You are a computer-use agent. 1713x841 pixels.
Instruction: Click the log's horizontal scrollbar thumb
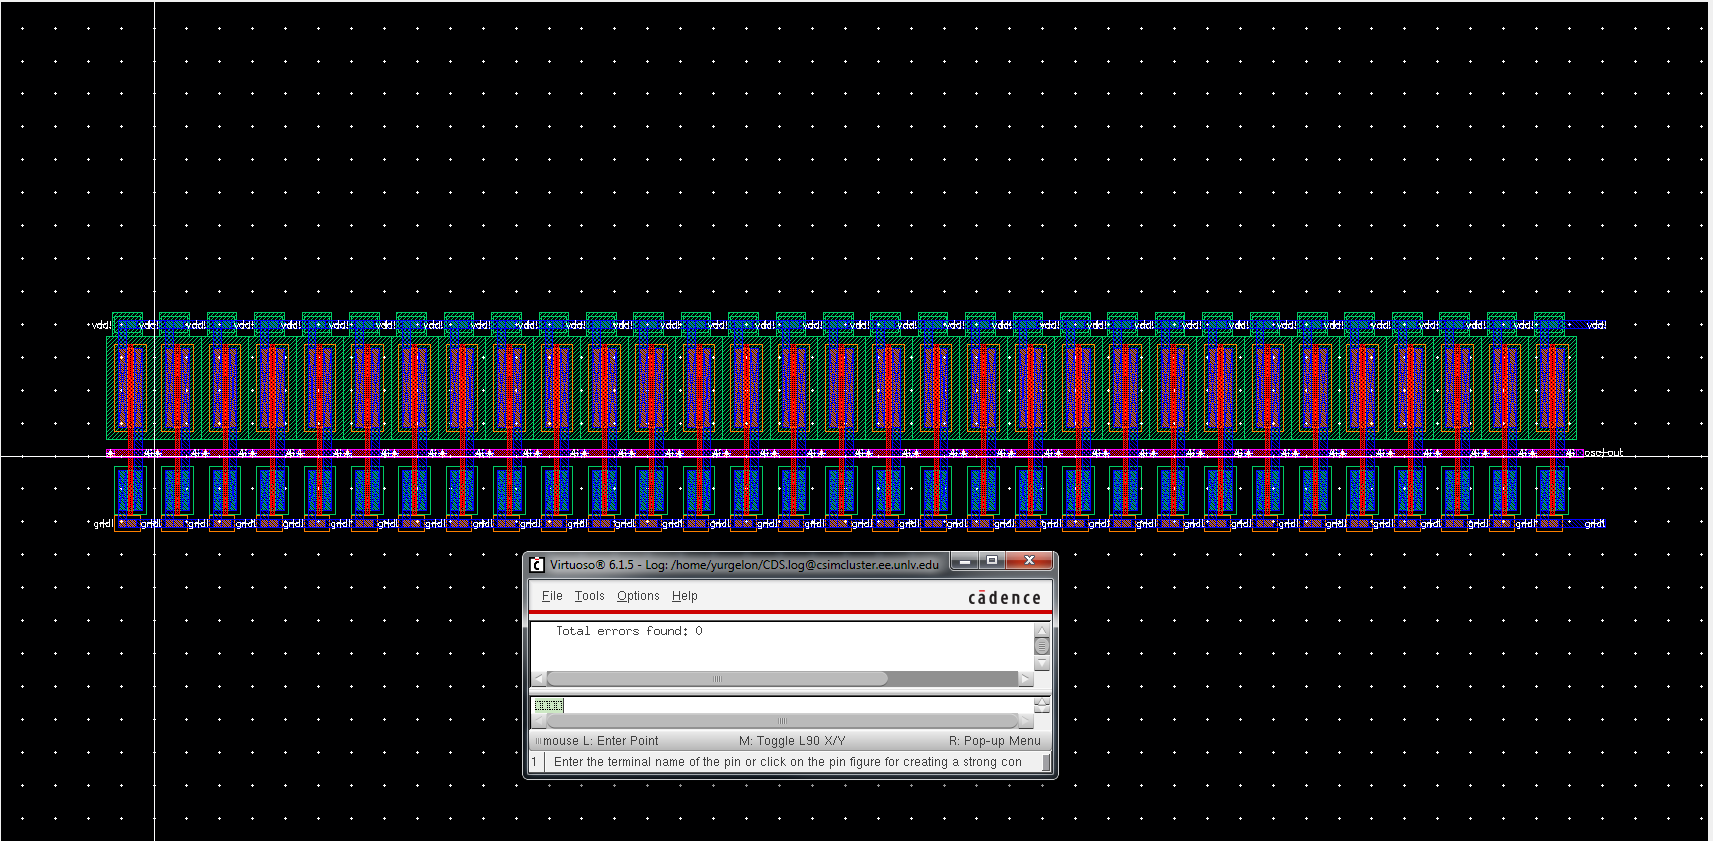click(716, 679)
